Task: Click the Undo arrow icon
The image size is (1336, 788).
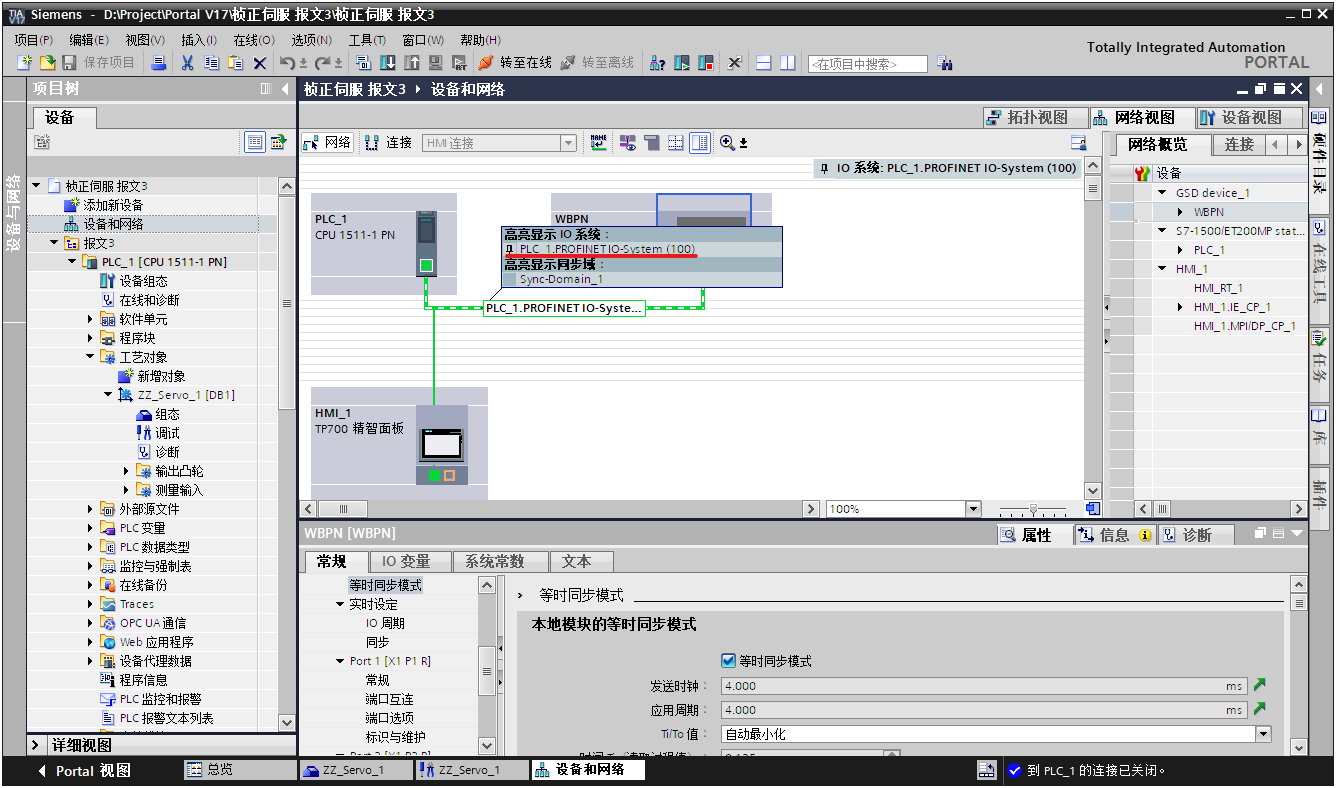Action: 286,63
